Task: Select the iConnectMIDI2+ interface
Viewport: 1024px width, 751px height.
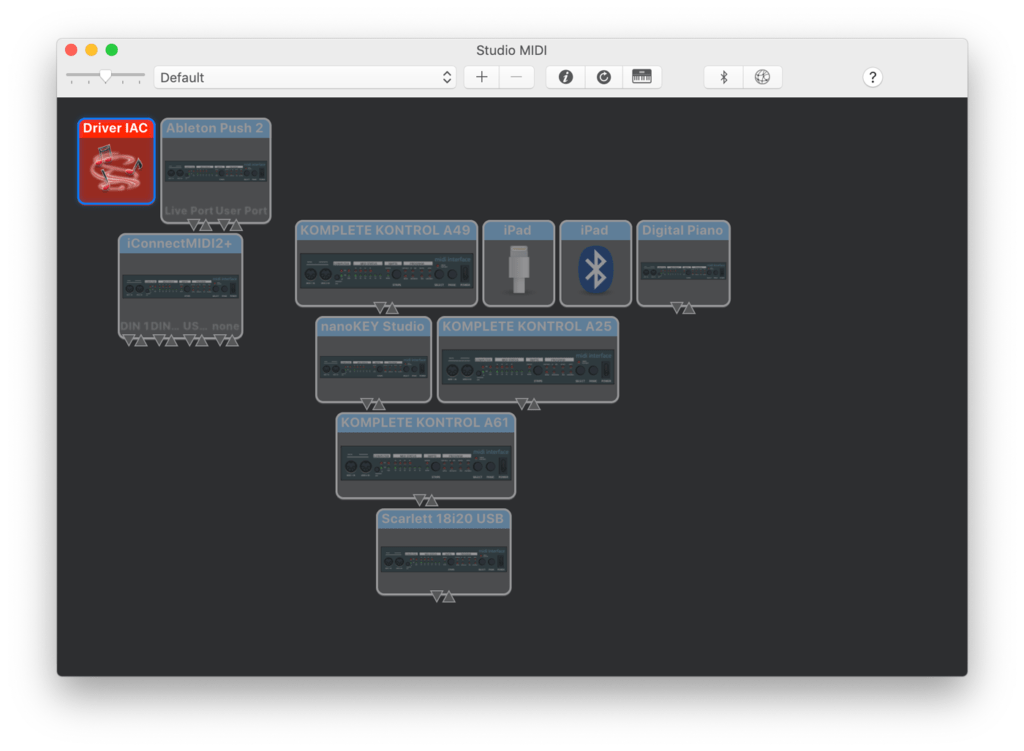Action: pyautogui.click(x=180, y=285)
